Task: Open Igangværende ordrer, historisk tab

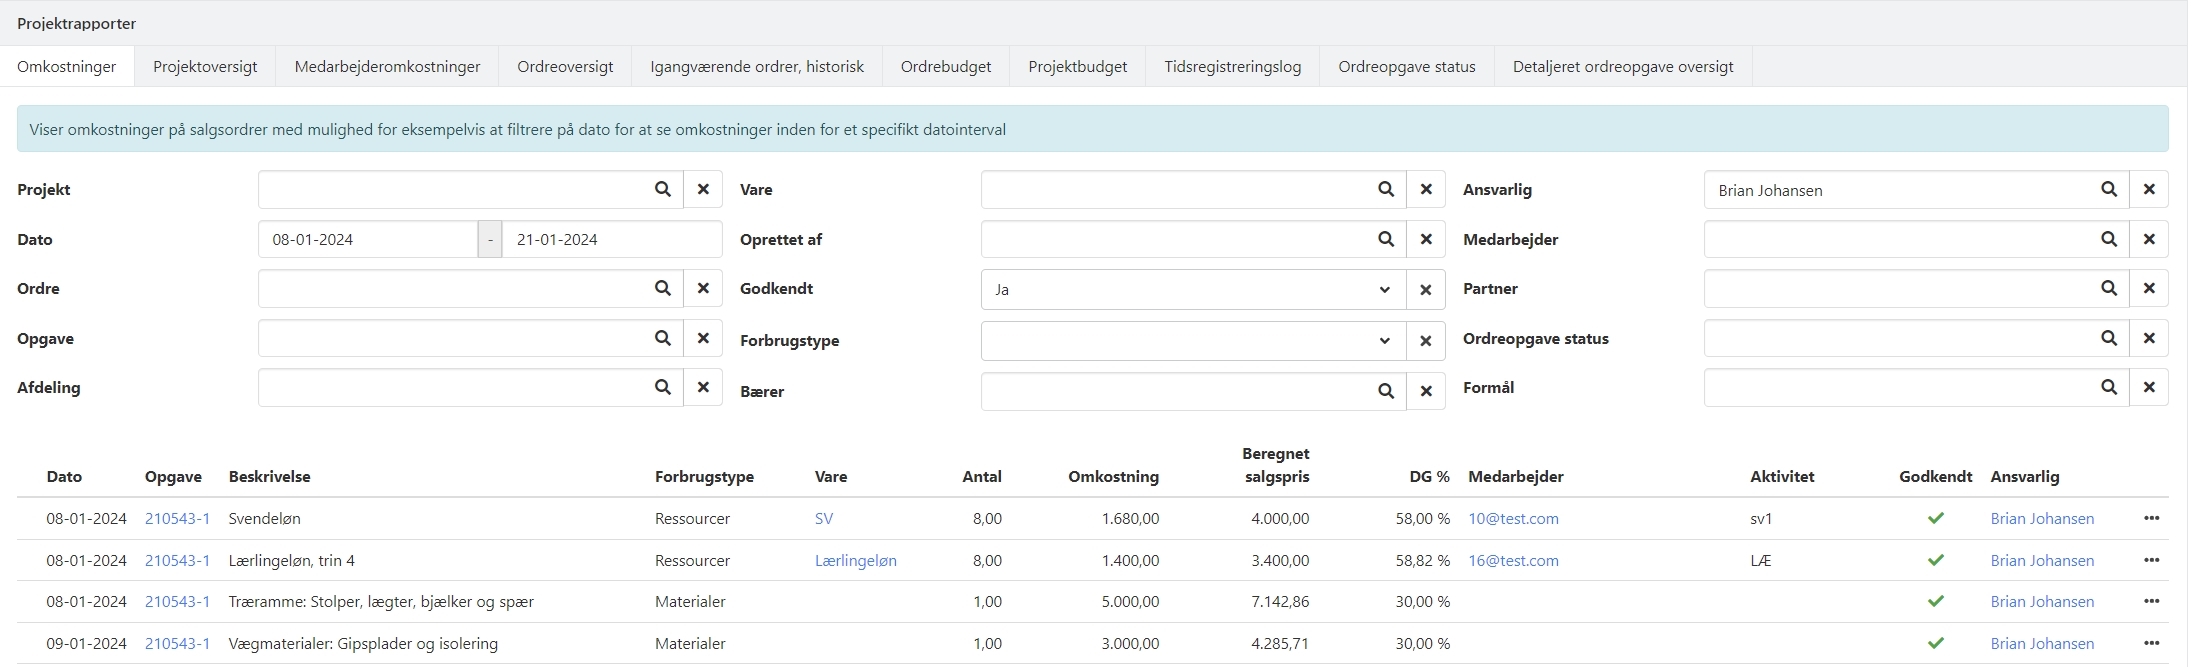Action: (757, 67)
